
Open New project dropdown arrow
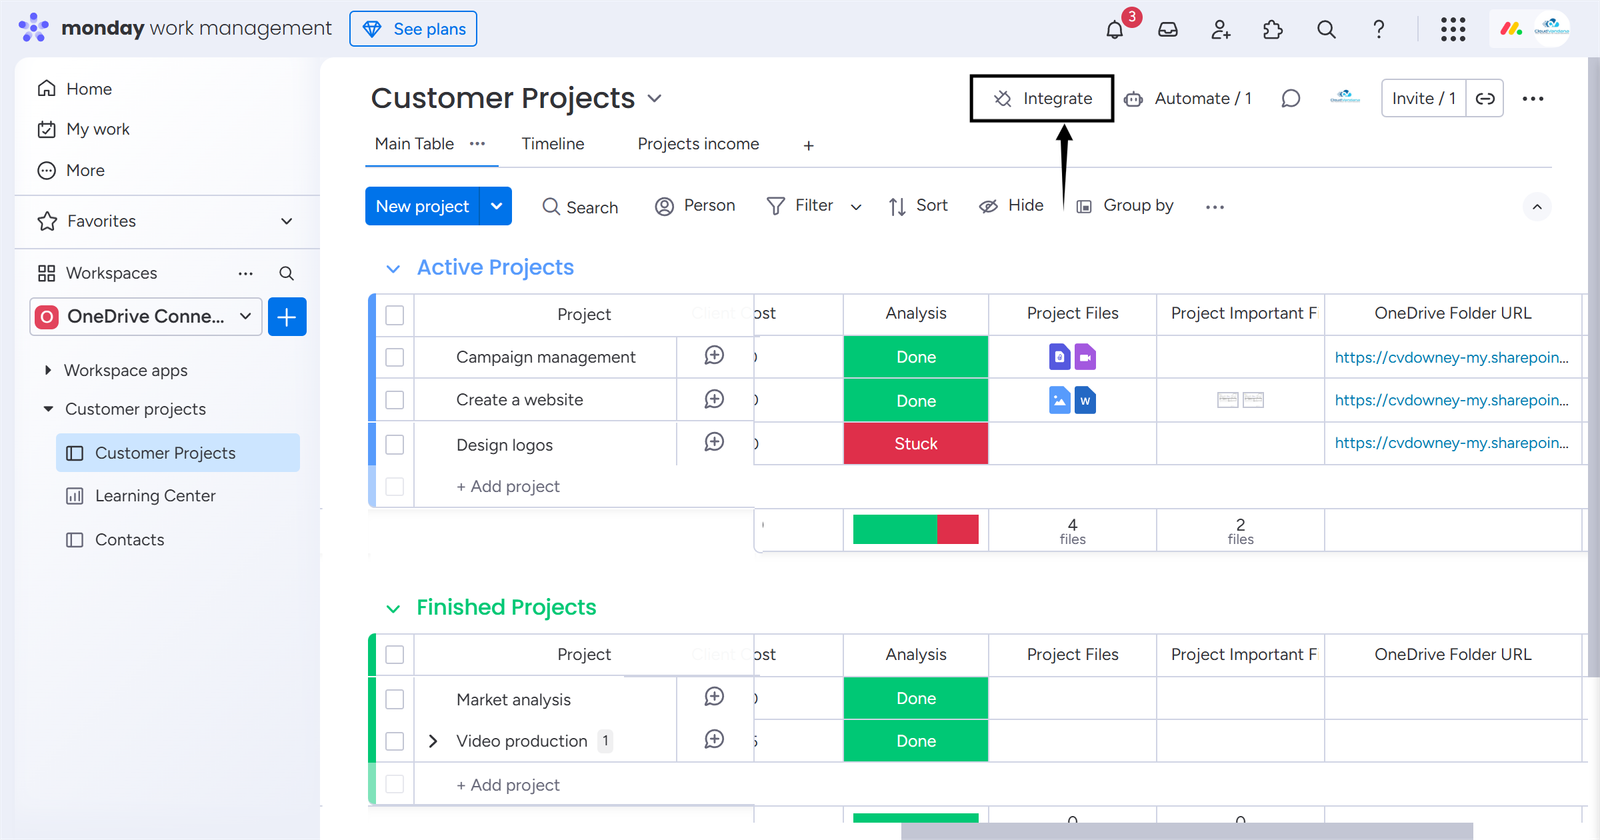(496, 206)
